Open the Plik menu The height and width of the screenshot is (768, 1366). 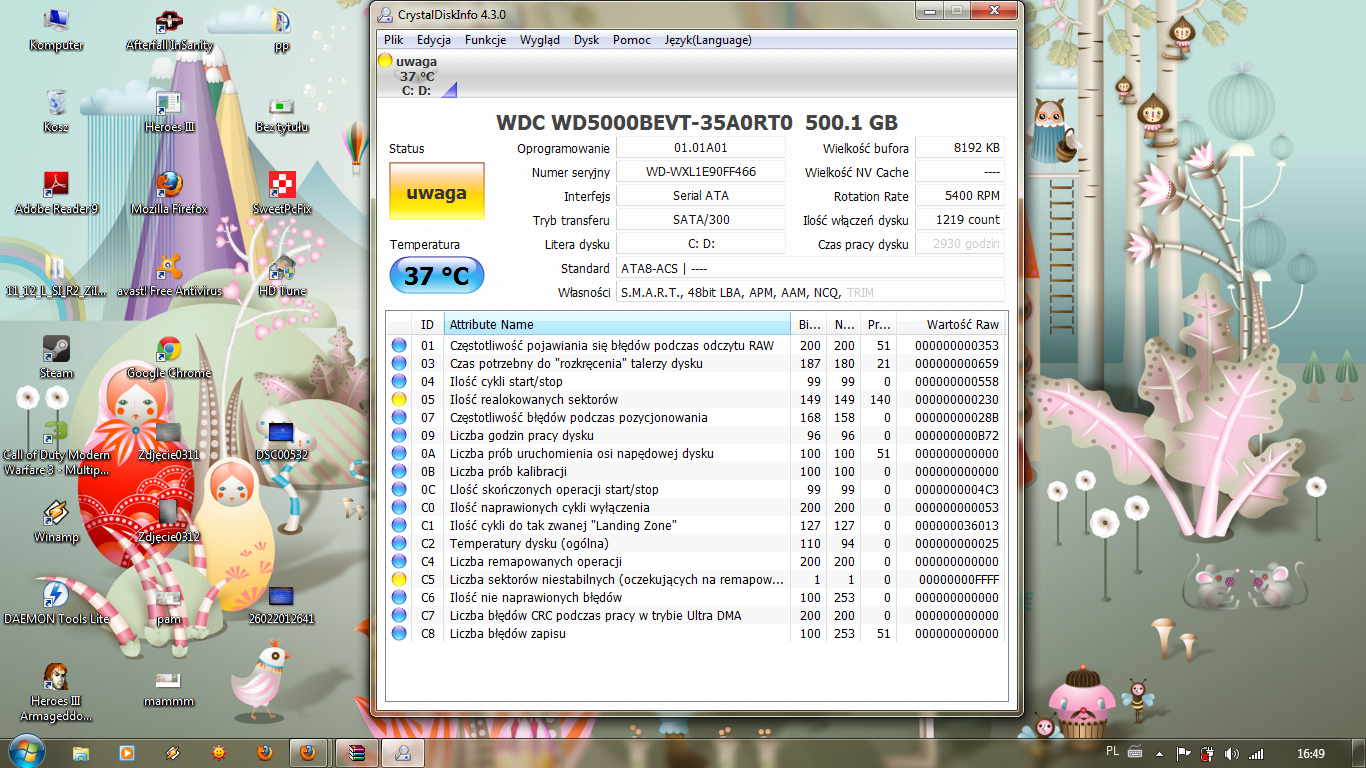click(393, 40)
